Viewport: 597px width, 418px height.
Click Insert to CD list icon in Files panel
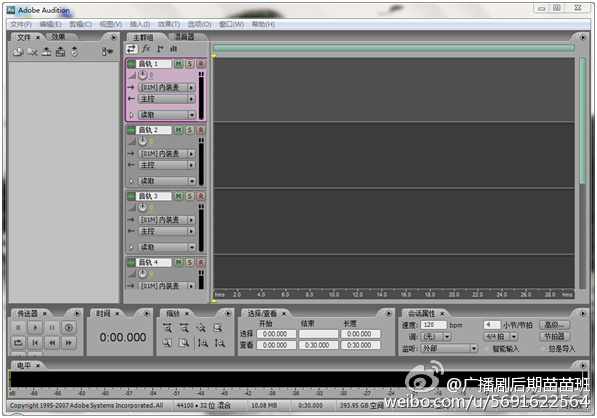click(x=75, y=52)
